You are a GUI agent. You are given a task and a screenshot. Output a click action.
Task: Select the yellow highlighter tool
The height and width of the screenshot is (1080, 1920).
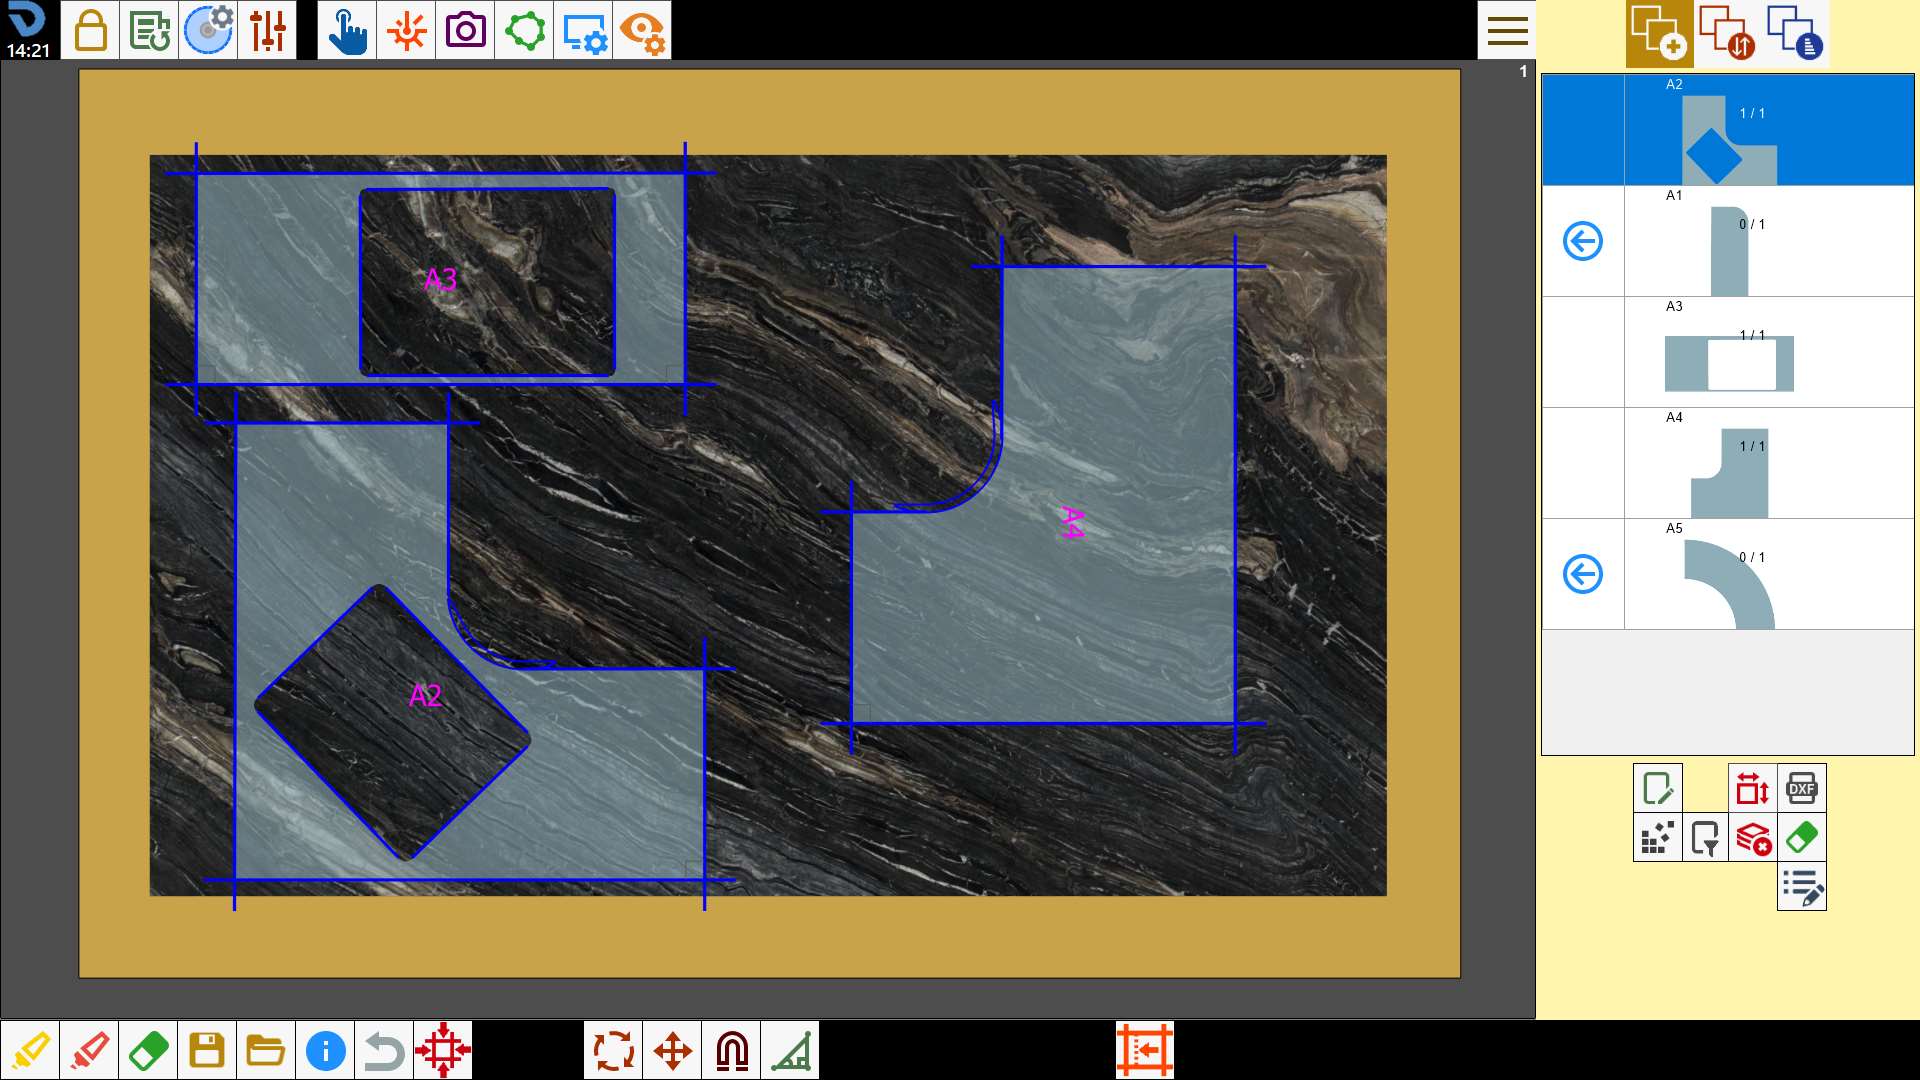pos(30,1050)
